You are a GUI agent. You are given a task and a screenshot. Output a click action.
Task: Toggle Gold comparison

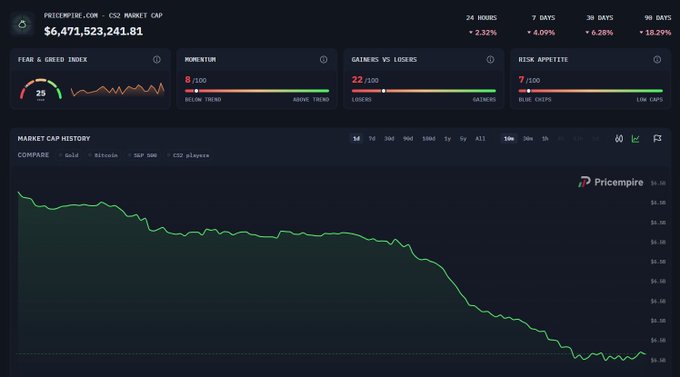pyautogui.click(x=69, y=155)
